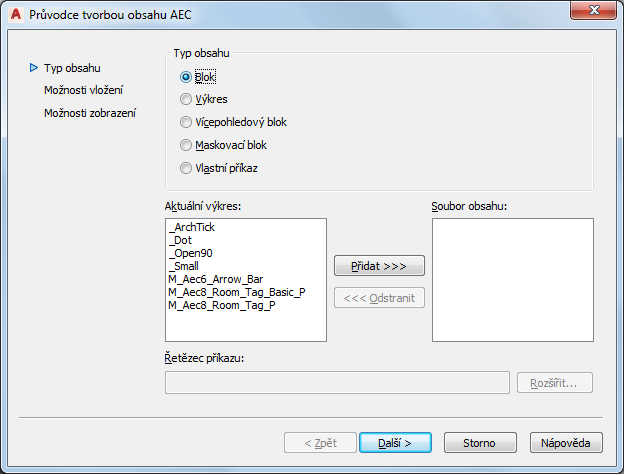Select the _Dot block entry
This screenshot has height=474, width=624.
181,240
